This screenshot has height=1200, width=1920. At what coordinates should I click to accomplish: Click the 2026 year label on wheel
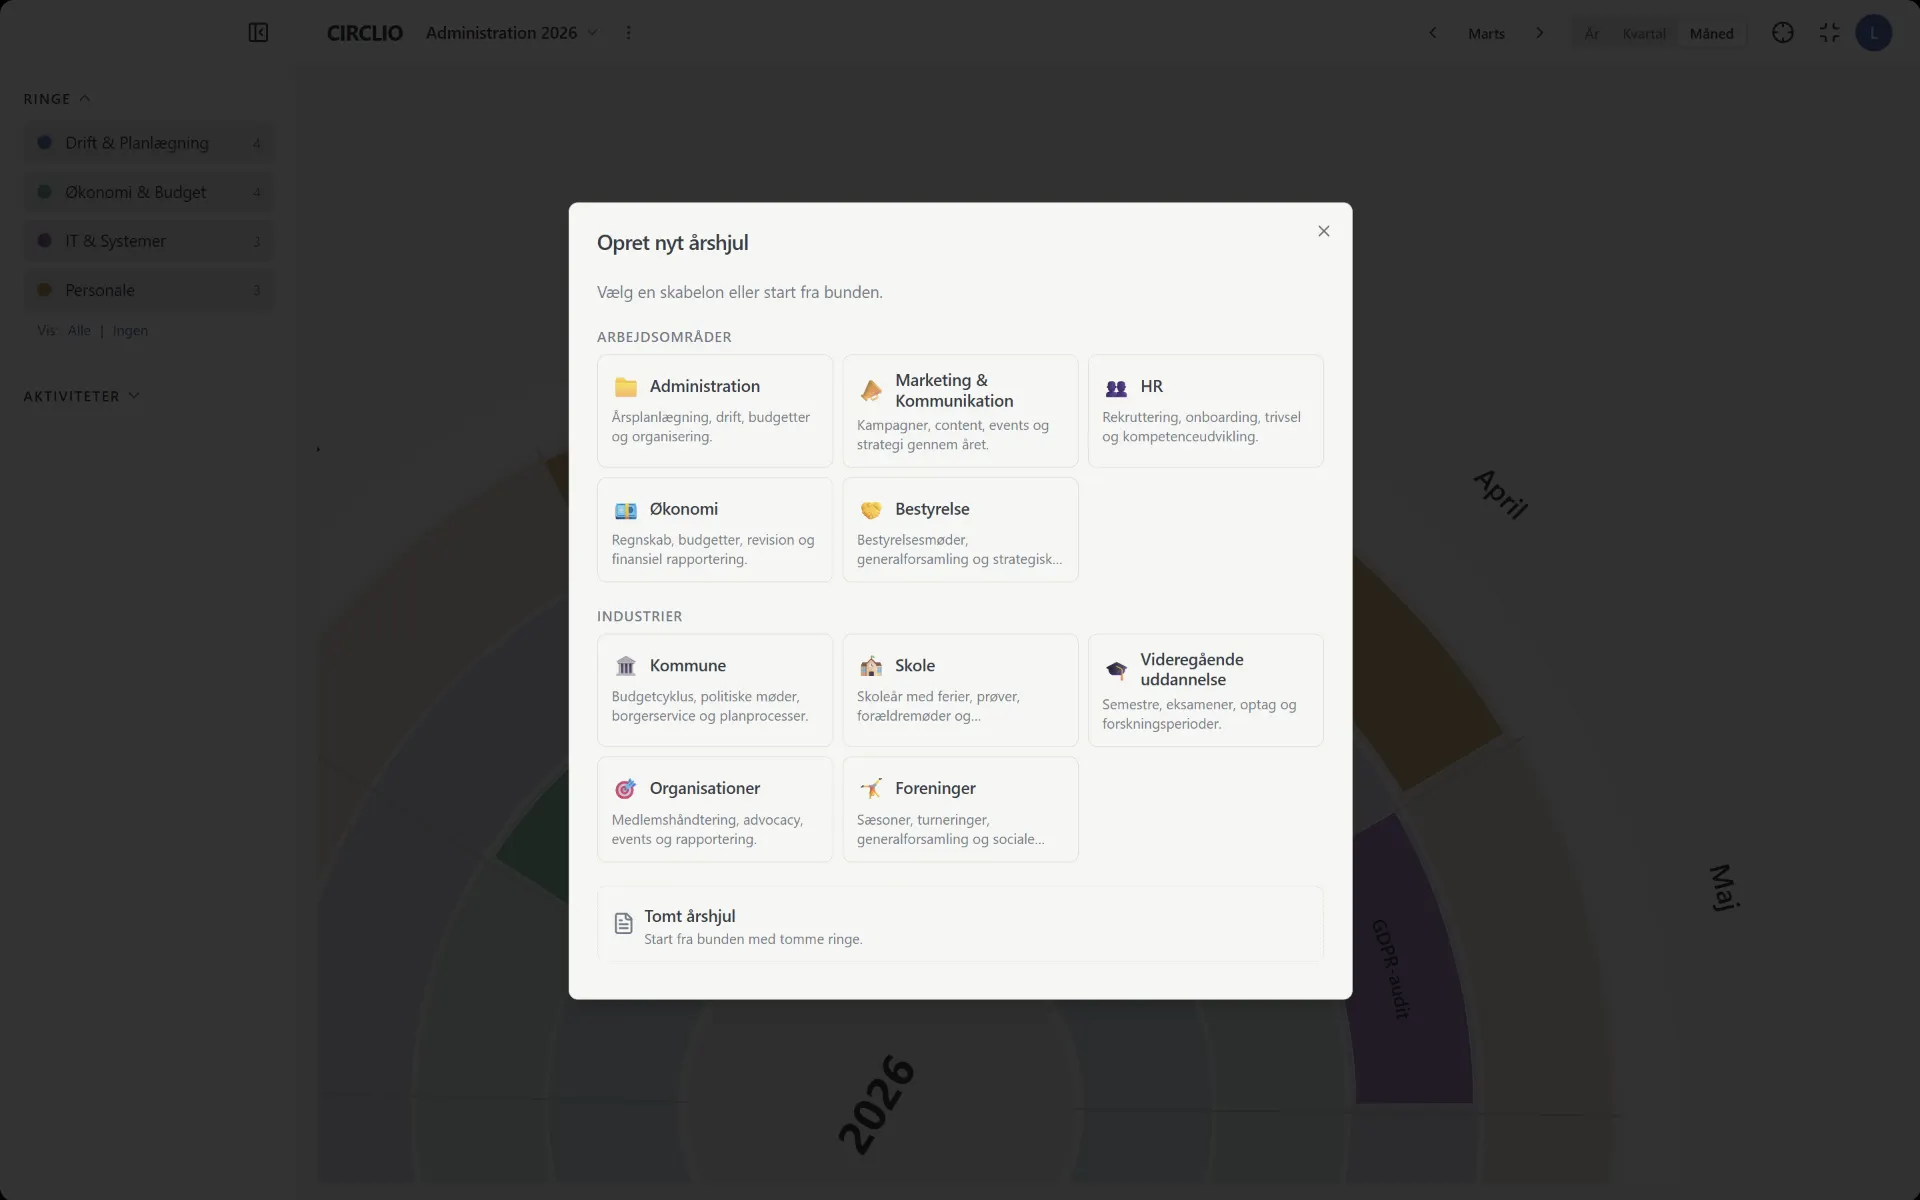pos(876,1104)
